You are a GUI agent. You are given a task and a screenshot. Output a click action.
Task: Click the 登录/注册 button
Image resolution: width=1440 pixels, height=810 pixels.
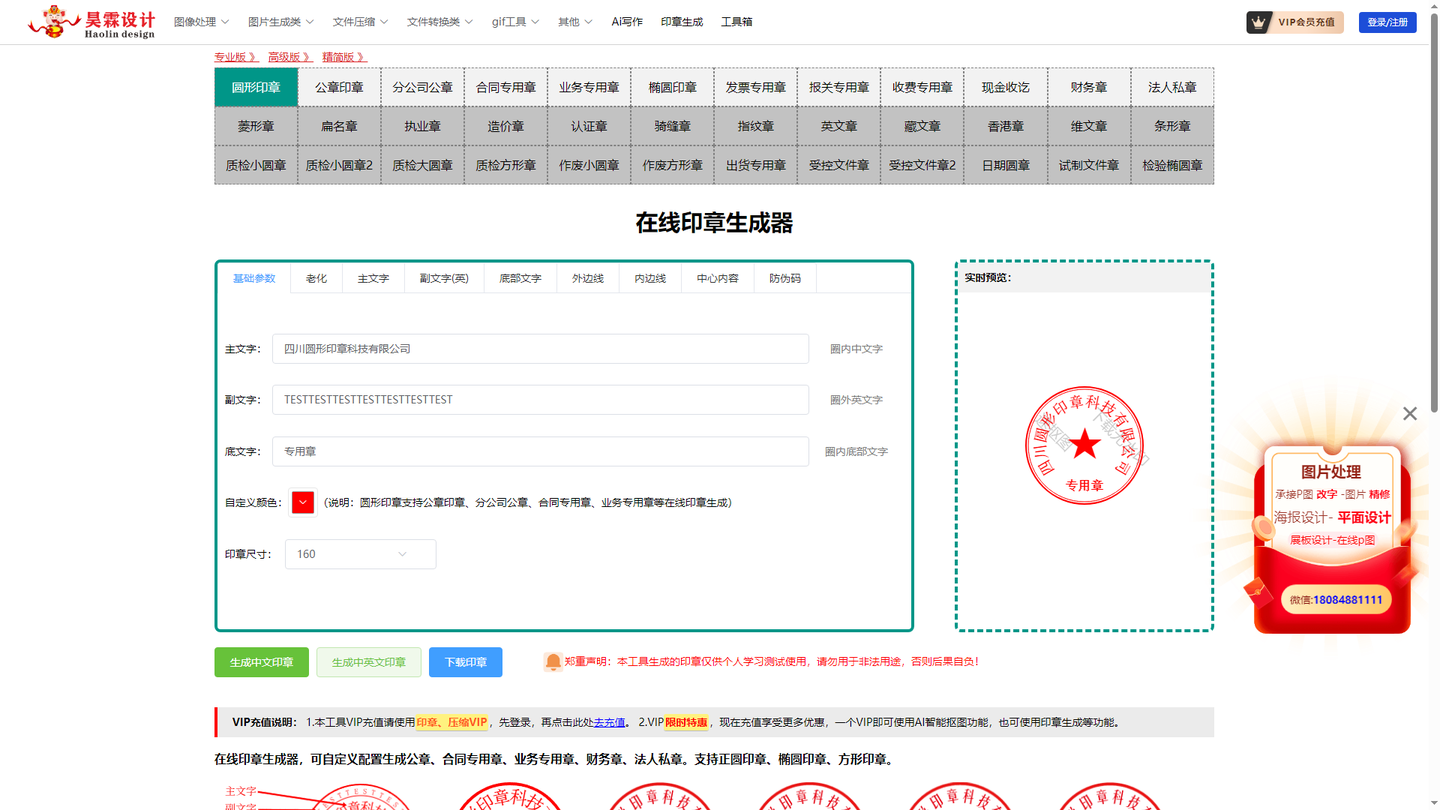click(1388, 22)
